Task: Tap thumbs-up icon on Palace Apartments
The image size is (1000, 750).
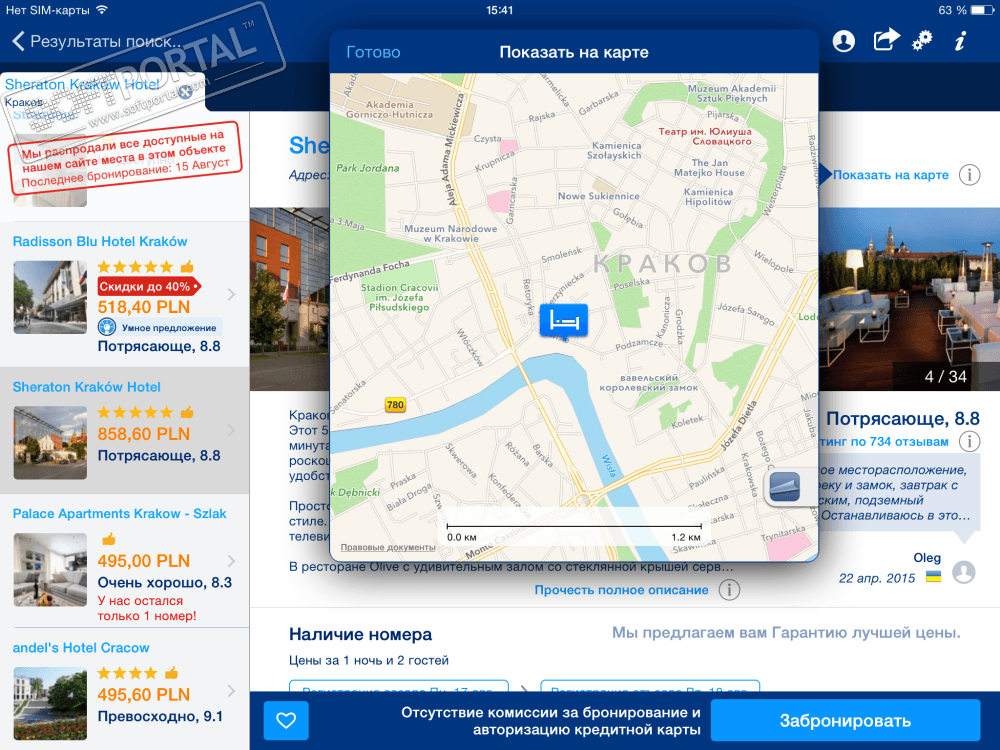Action: pos(109,540)
